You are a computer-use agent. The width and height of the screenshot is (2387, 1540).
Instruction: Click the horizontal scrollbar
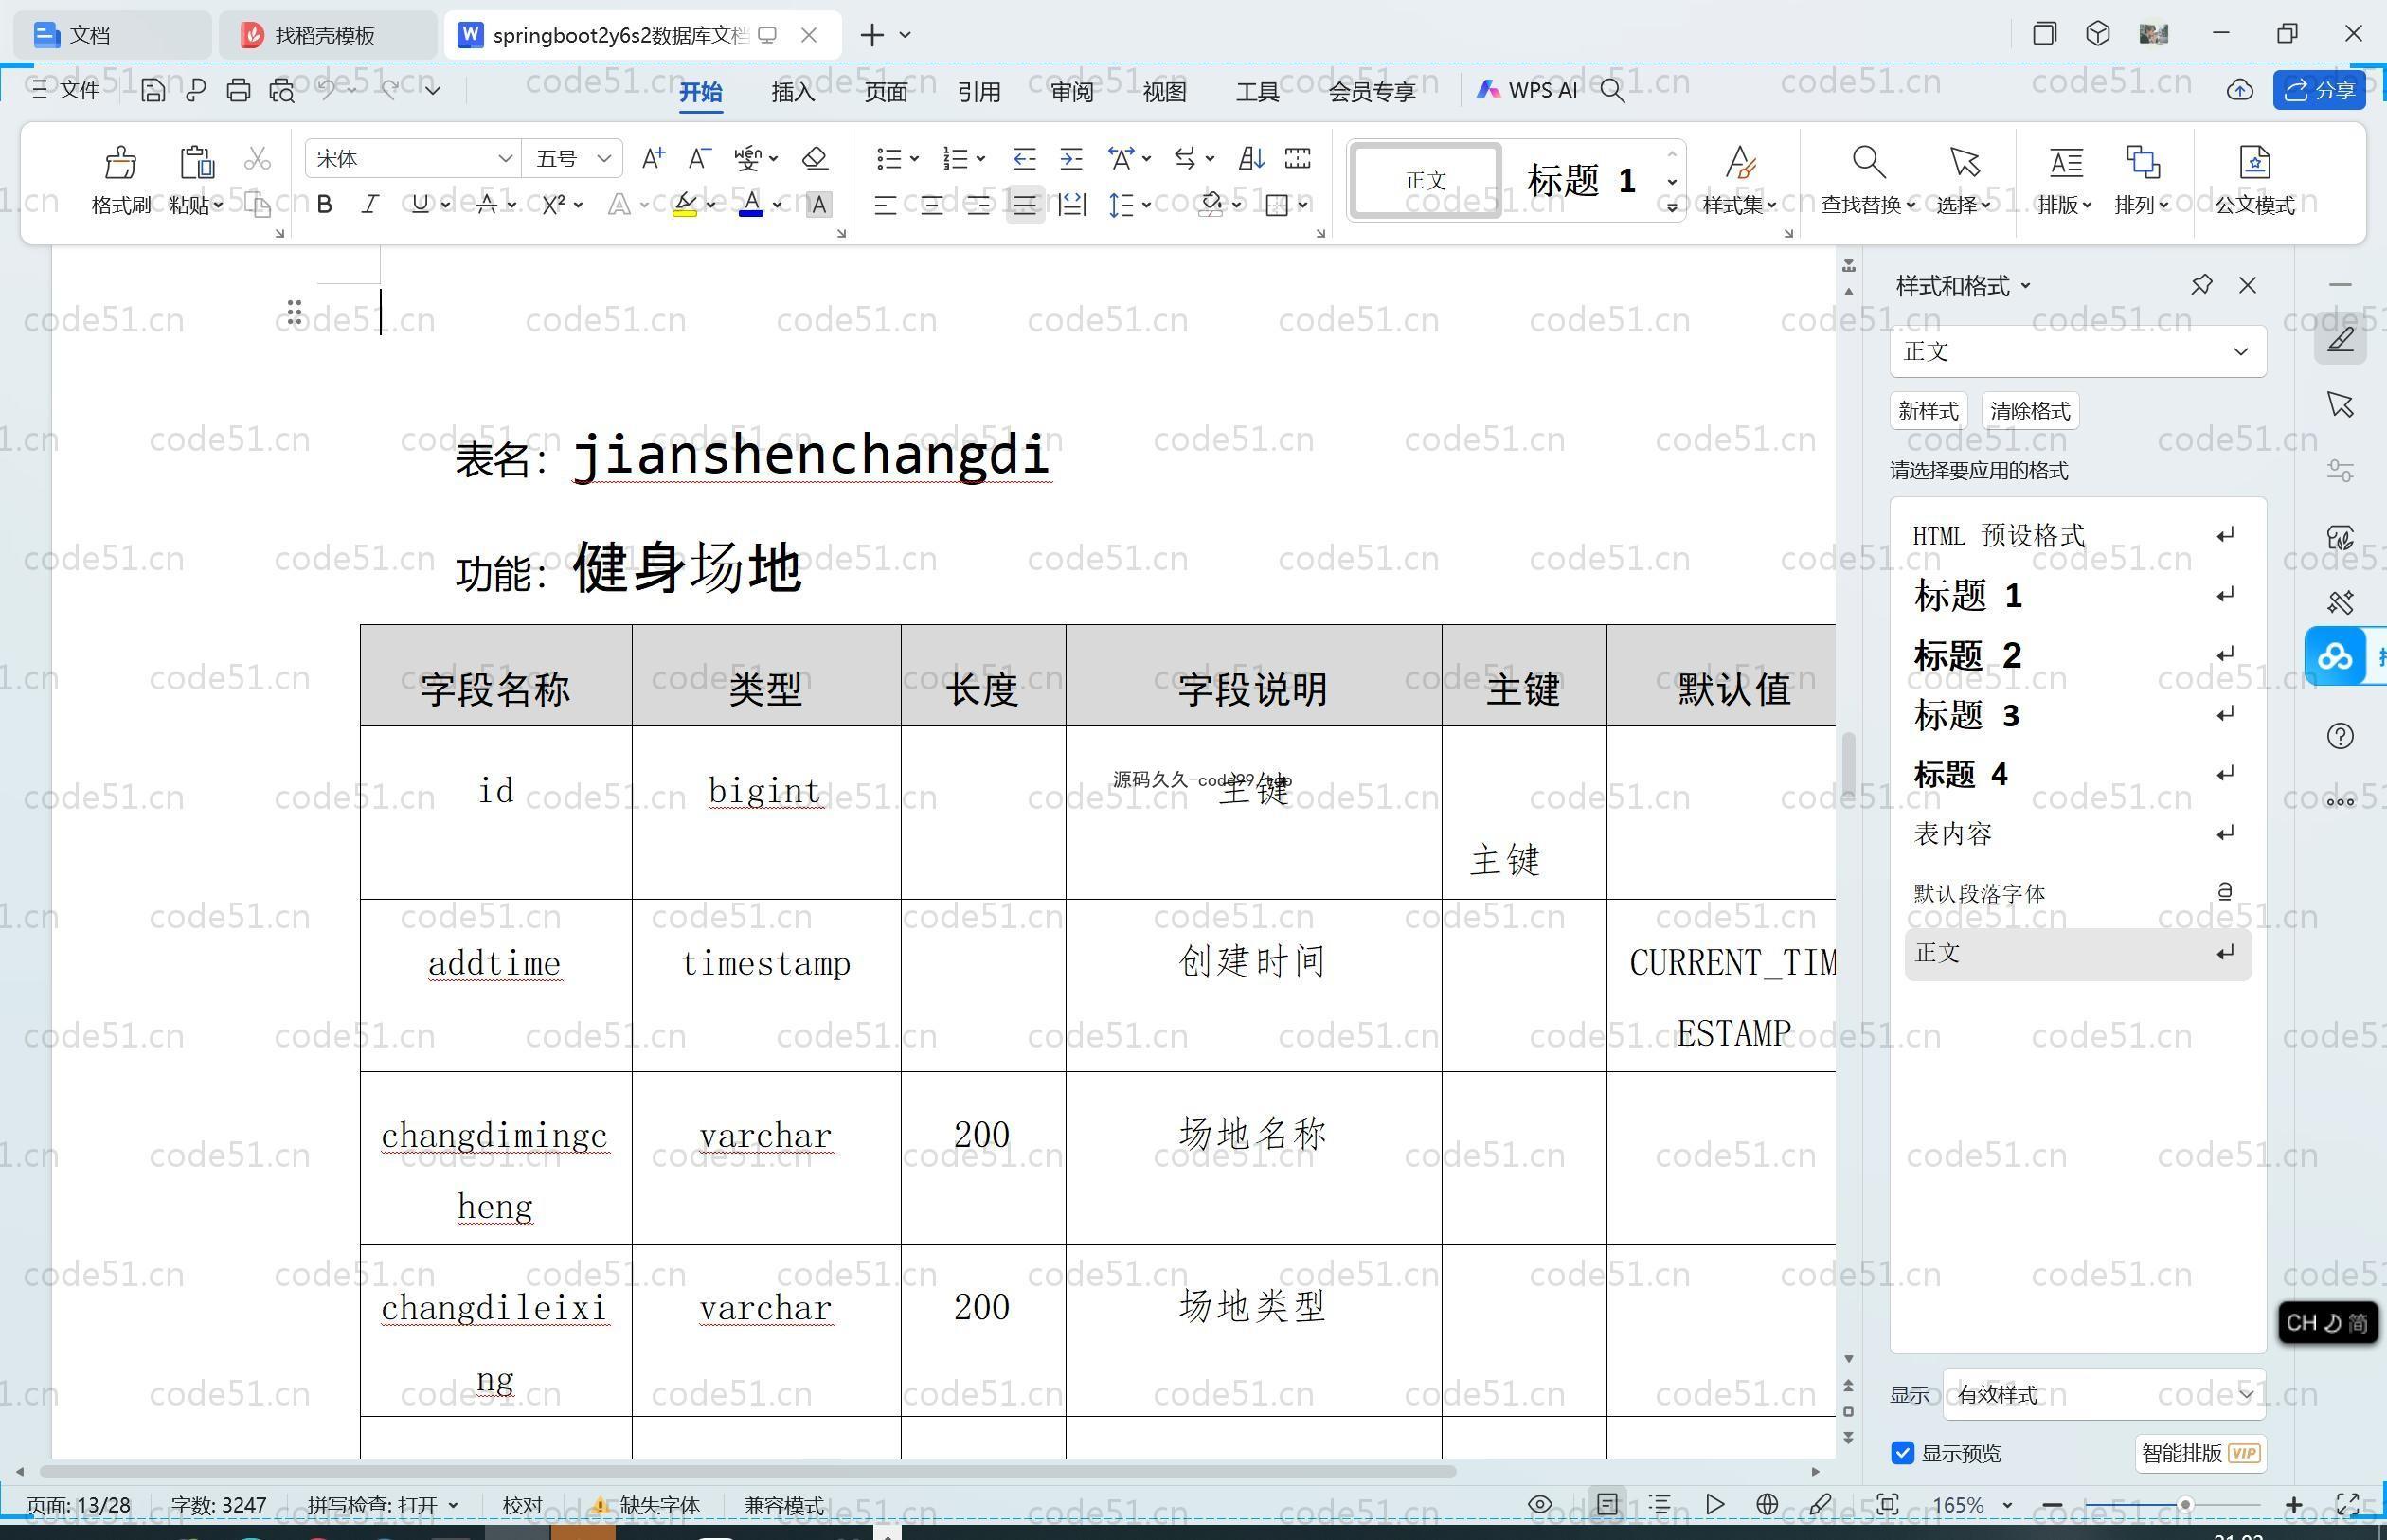[x=747, y=1471]
